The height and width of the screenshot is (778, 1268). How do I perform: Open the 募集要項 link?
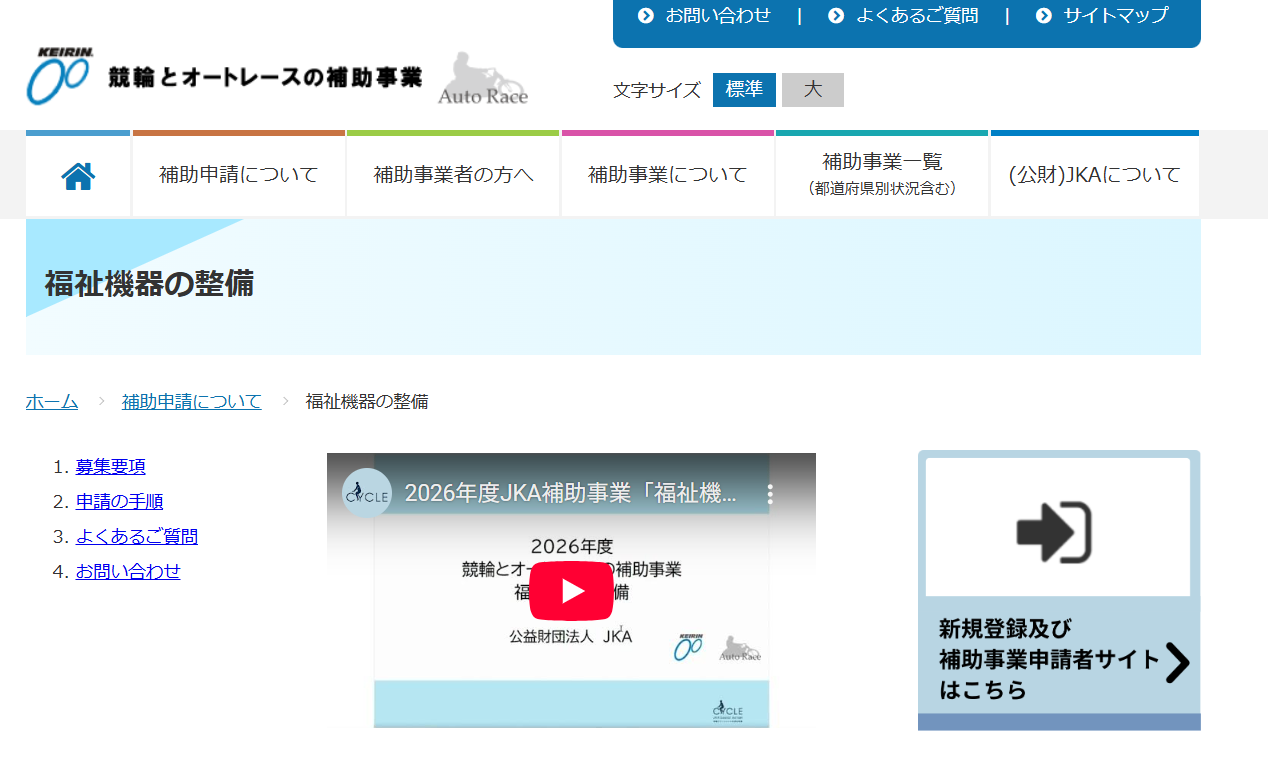(x=110, y=466)
